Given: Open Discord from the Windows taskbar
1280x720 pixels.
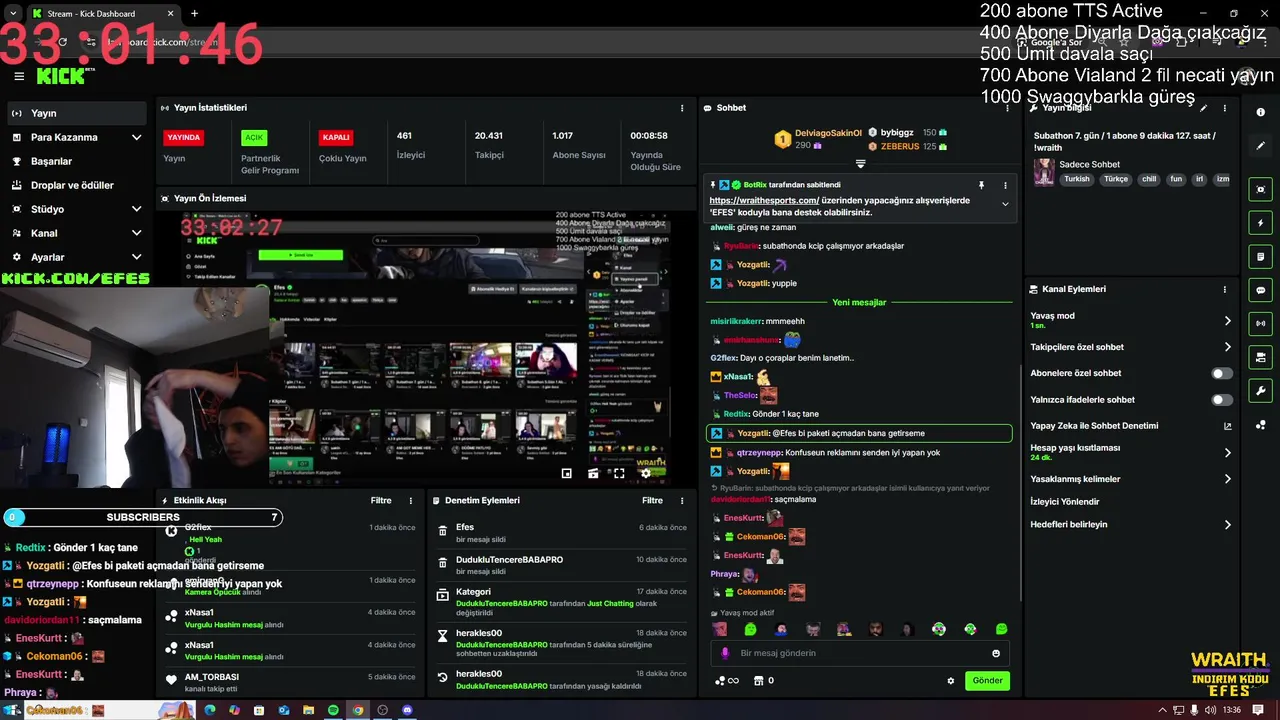Looking at the screenshot, I should tap(407, 710).
